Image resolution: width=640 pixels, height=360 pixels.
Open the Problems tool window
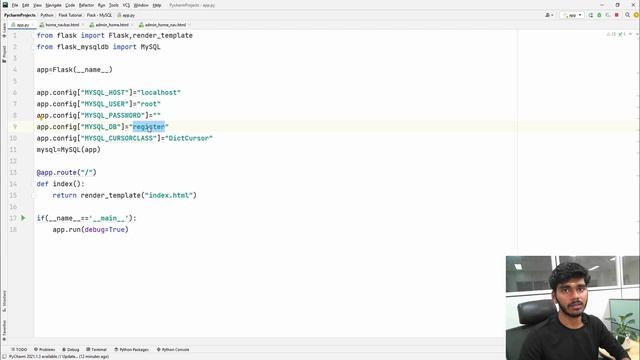[x=44, y=349]
